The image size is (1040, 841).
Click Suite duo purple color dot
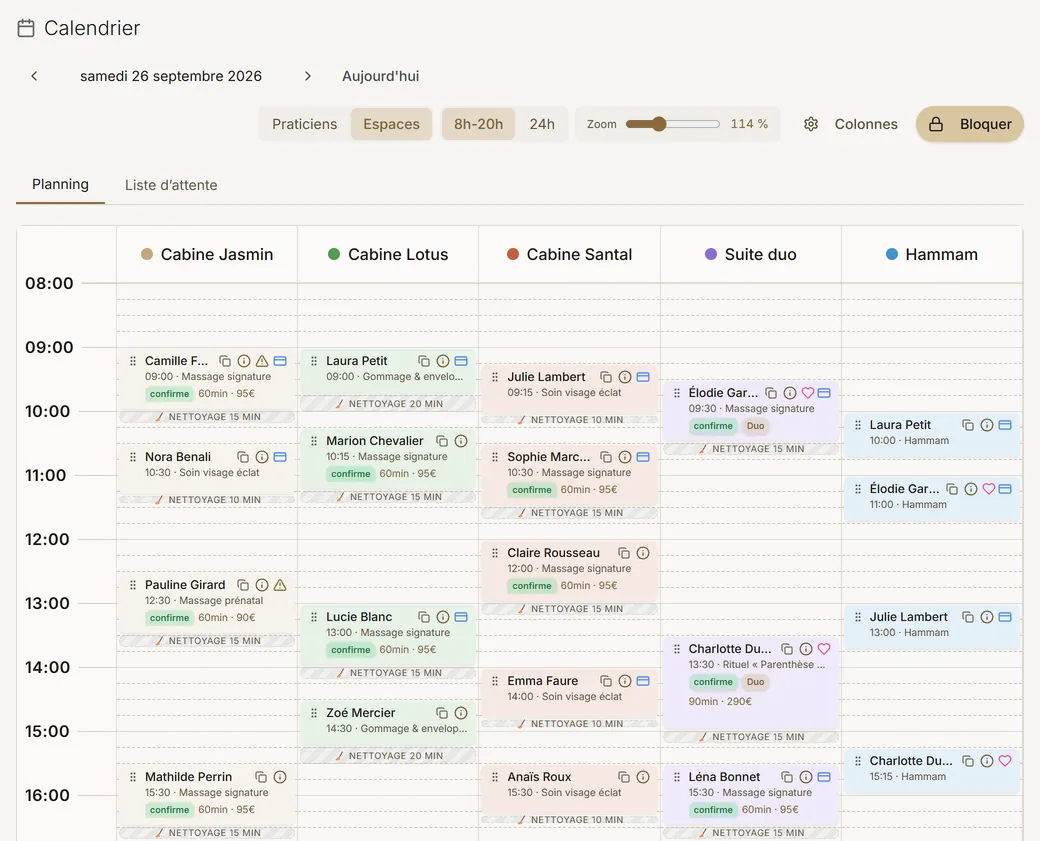coord(710,254)
